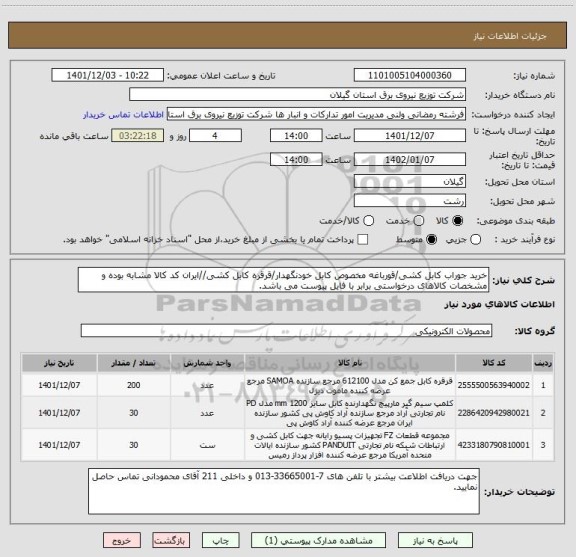Click need date 1401/12/07 in row 1
Viewport: 576px width, 557px height.
click(x=59, y=385)
